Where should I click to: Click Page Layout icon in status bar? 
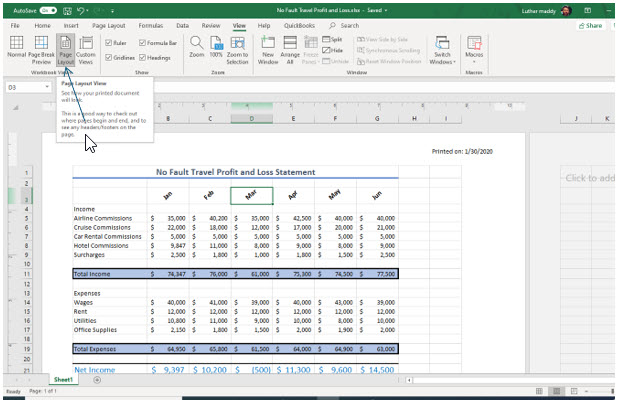click(557, 391)
